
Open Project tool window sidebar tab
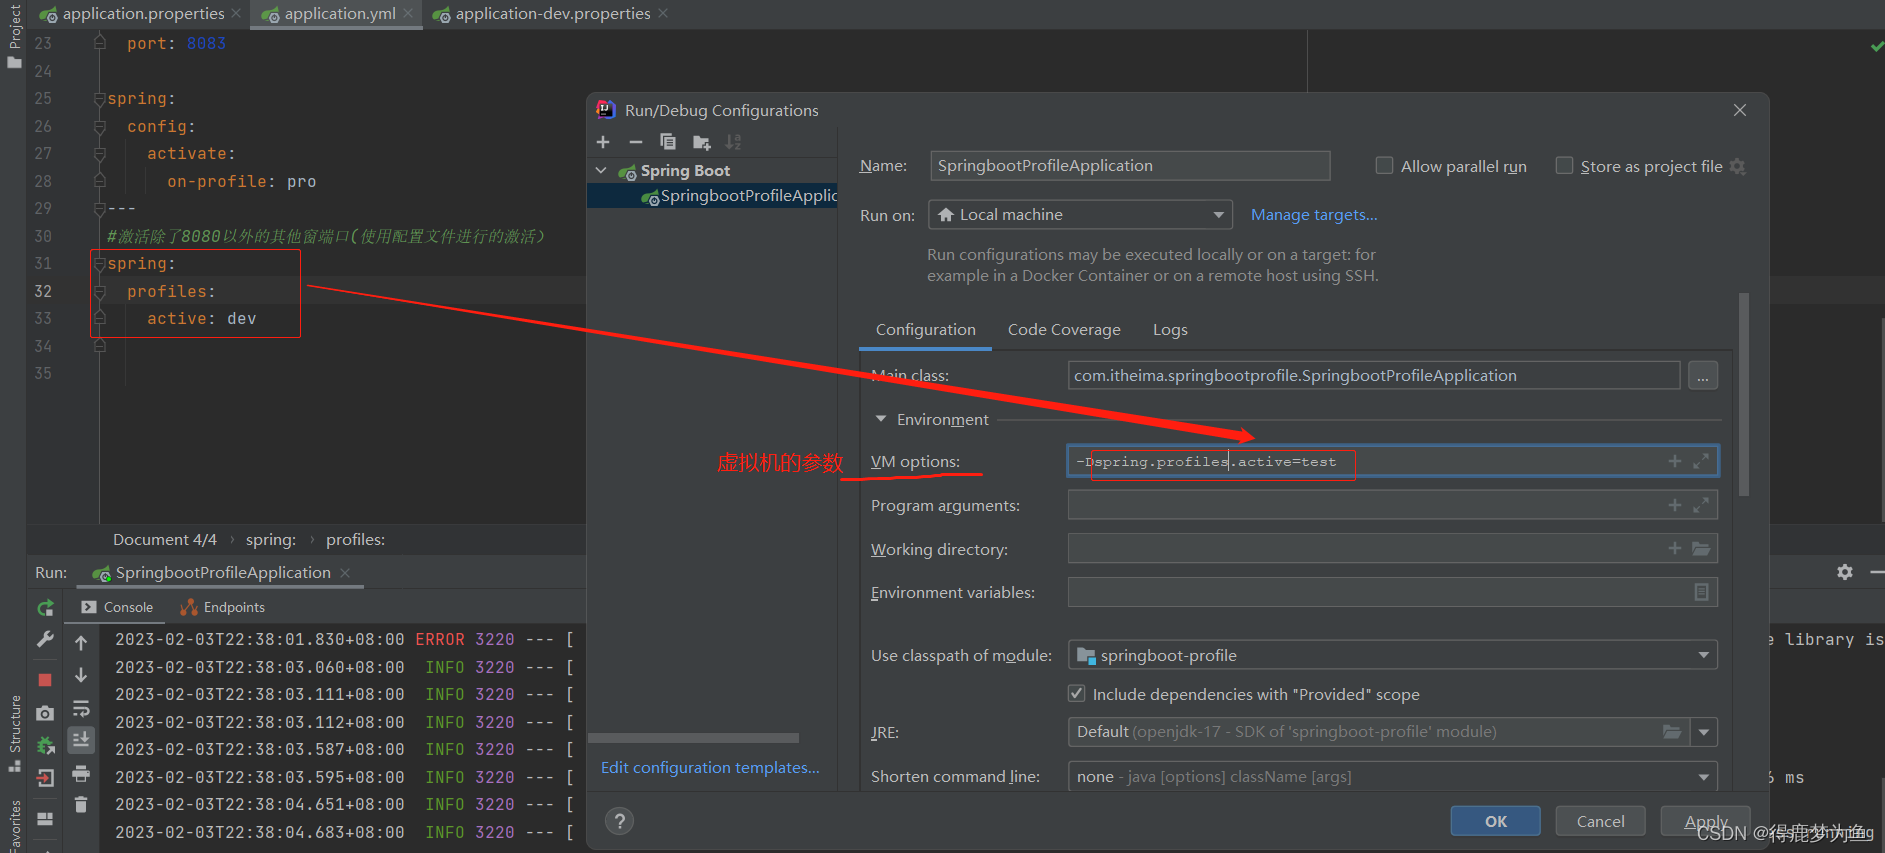coord(14,36)
